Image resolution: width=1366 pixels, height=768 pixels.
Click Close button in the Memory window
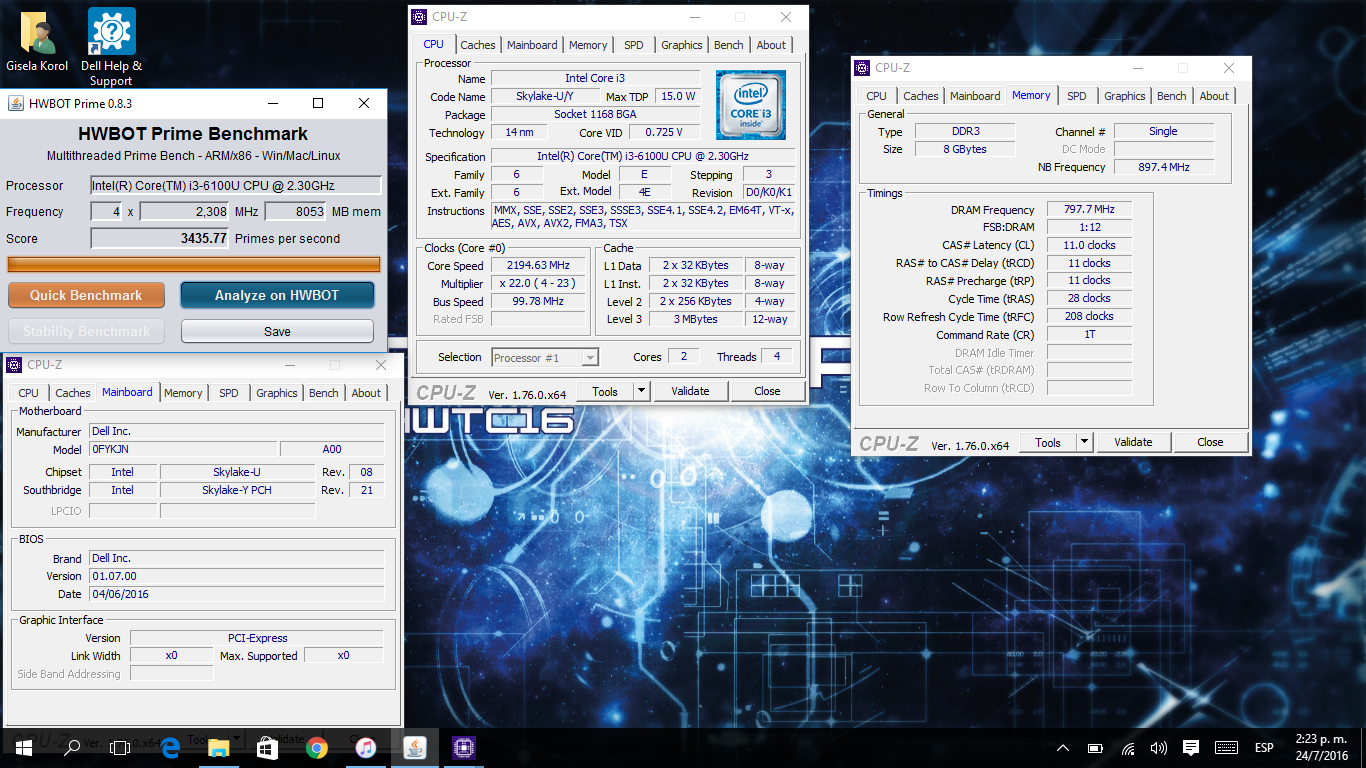click(1210, 442)
